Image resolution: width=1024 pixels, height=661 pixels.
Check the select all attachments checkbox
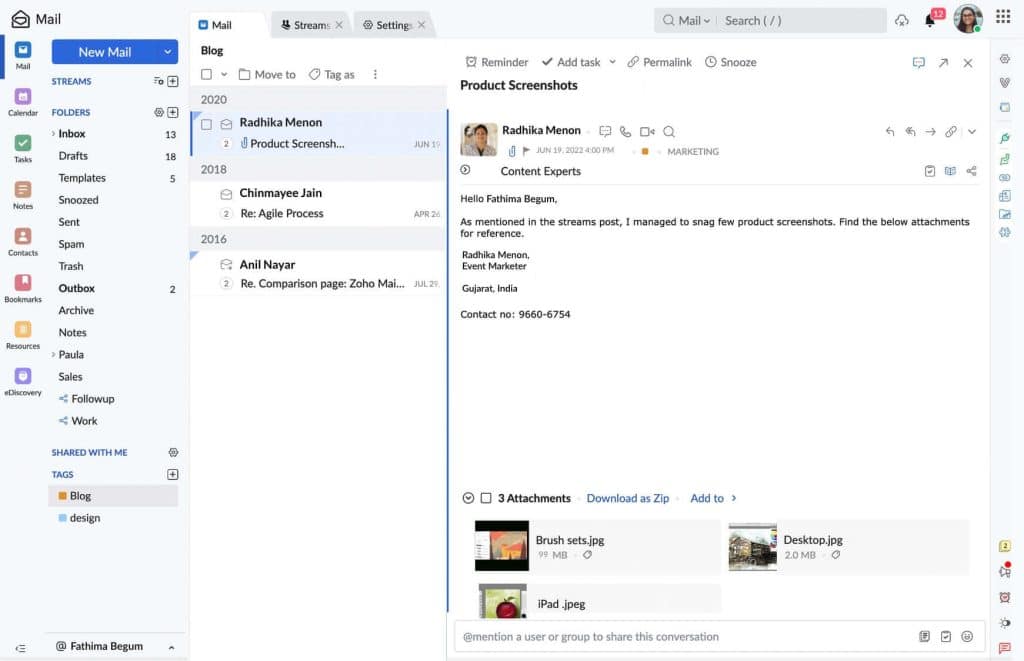pyautogui.click(x=486, y=498)
